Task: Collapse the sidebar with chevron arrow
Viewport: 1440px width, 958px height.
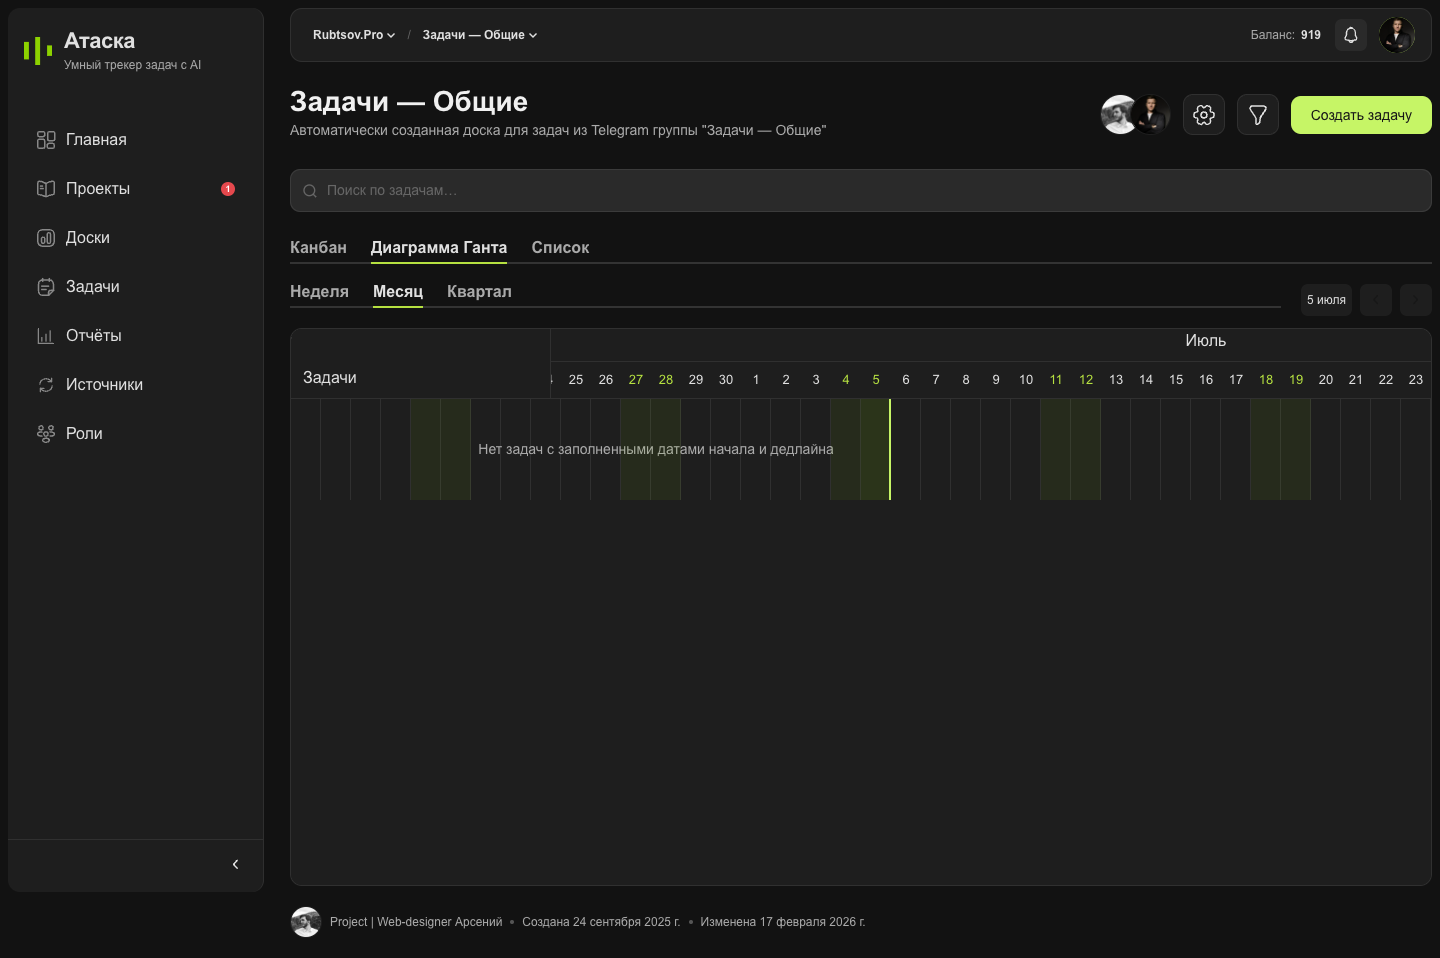Action: tap(236, 864)
